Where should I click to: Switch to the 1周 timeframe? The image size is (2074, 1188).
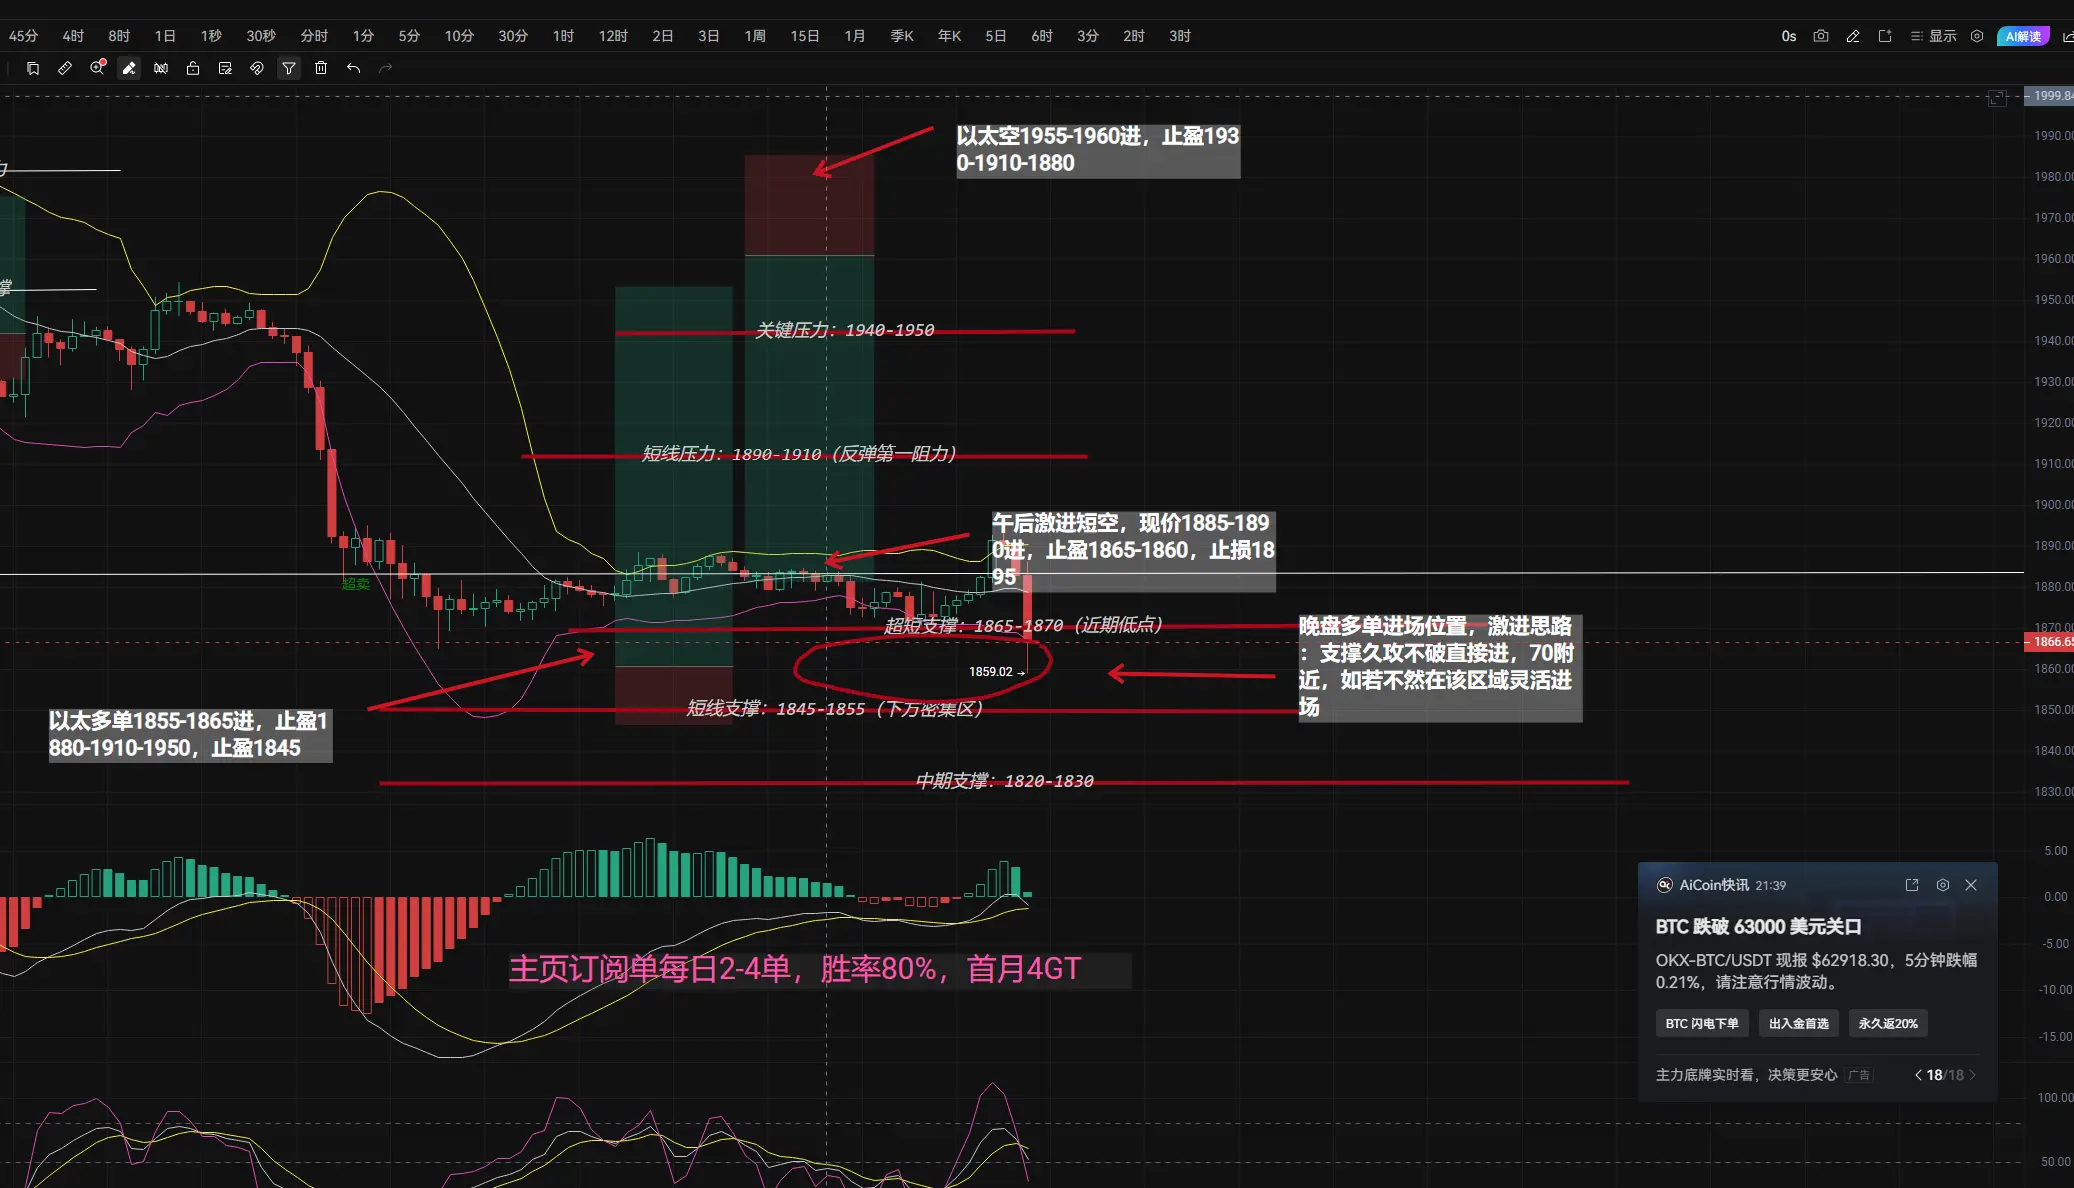pos(755,36)
